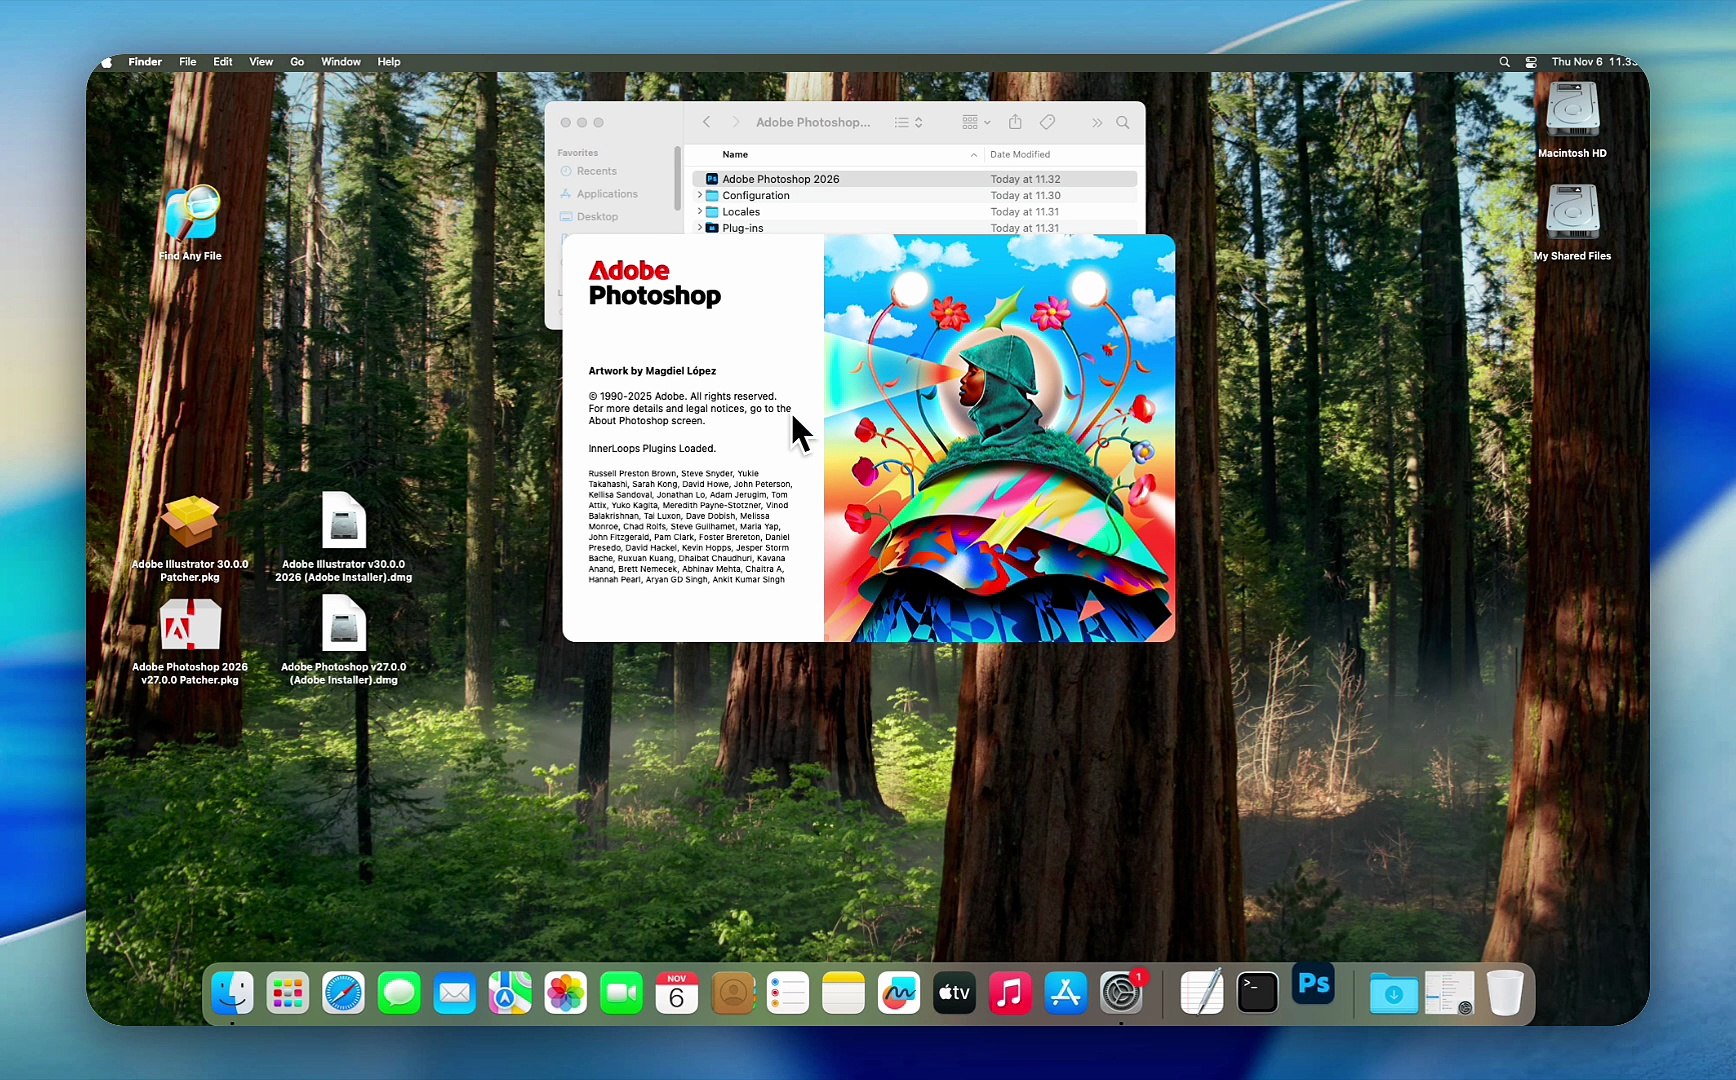Launch FaceTime from the Dock

621,993
